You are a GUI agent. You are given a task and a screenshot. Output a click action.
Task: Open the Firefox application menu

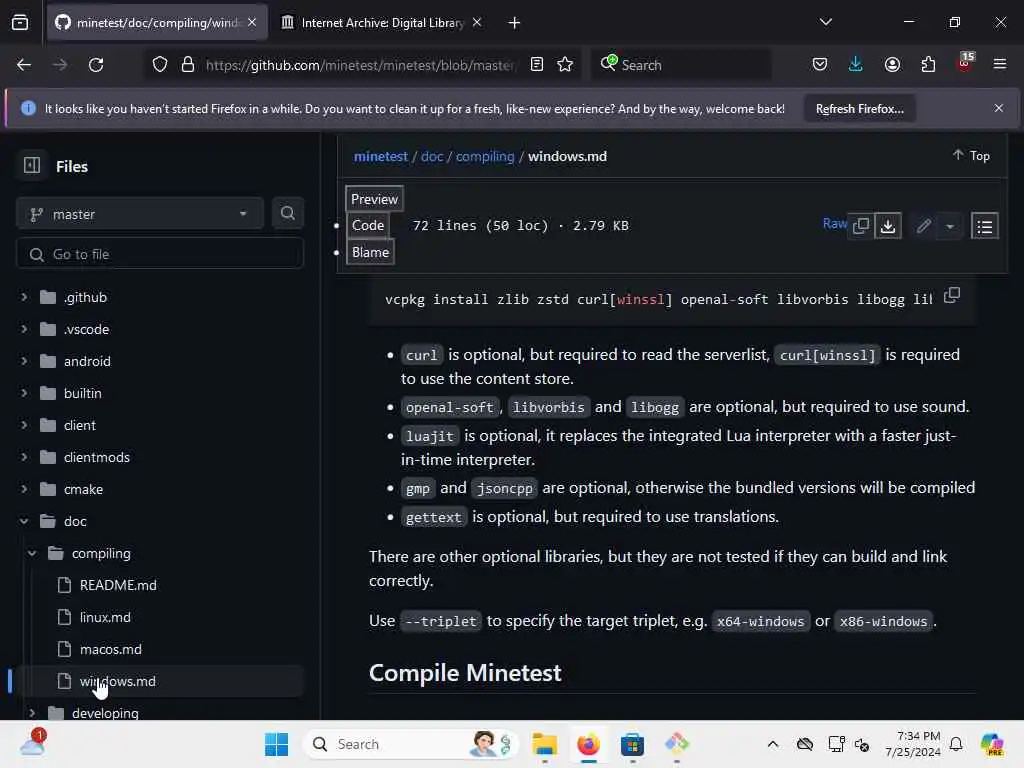click(x=1000, y=65)
